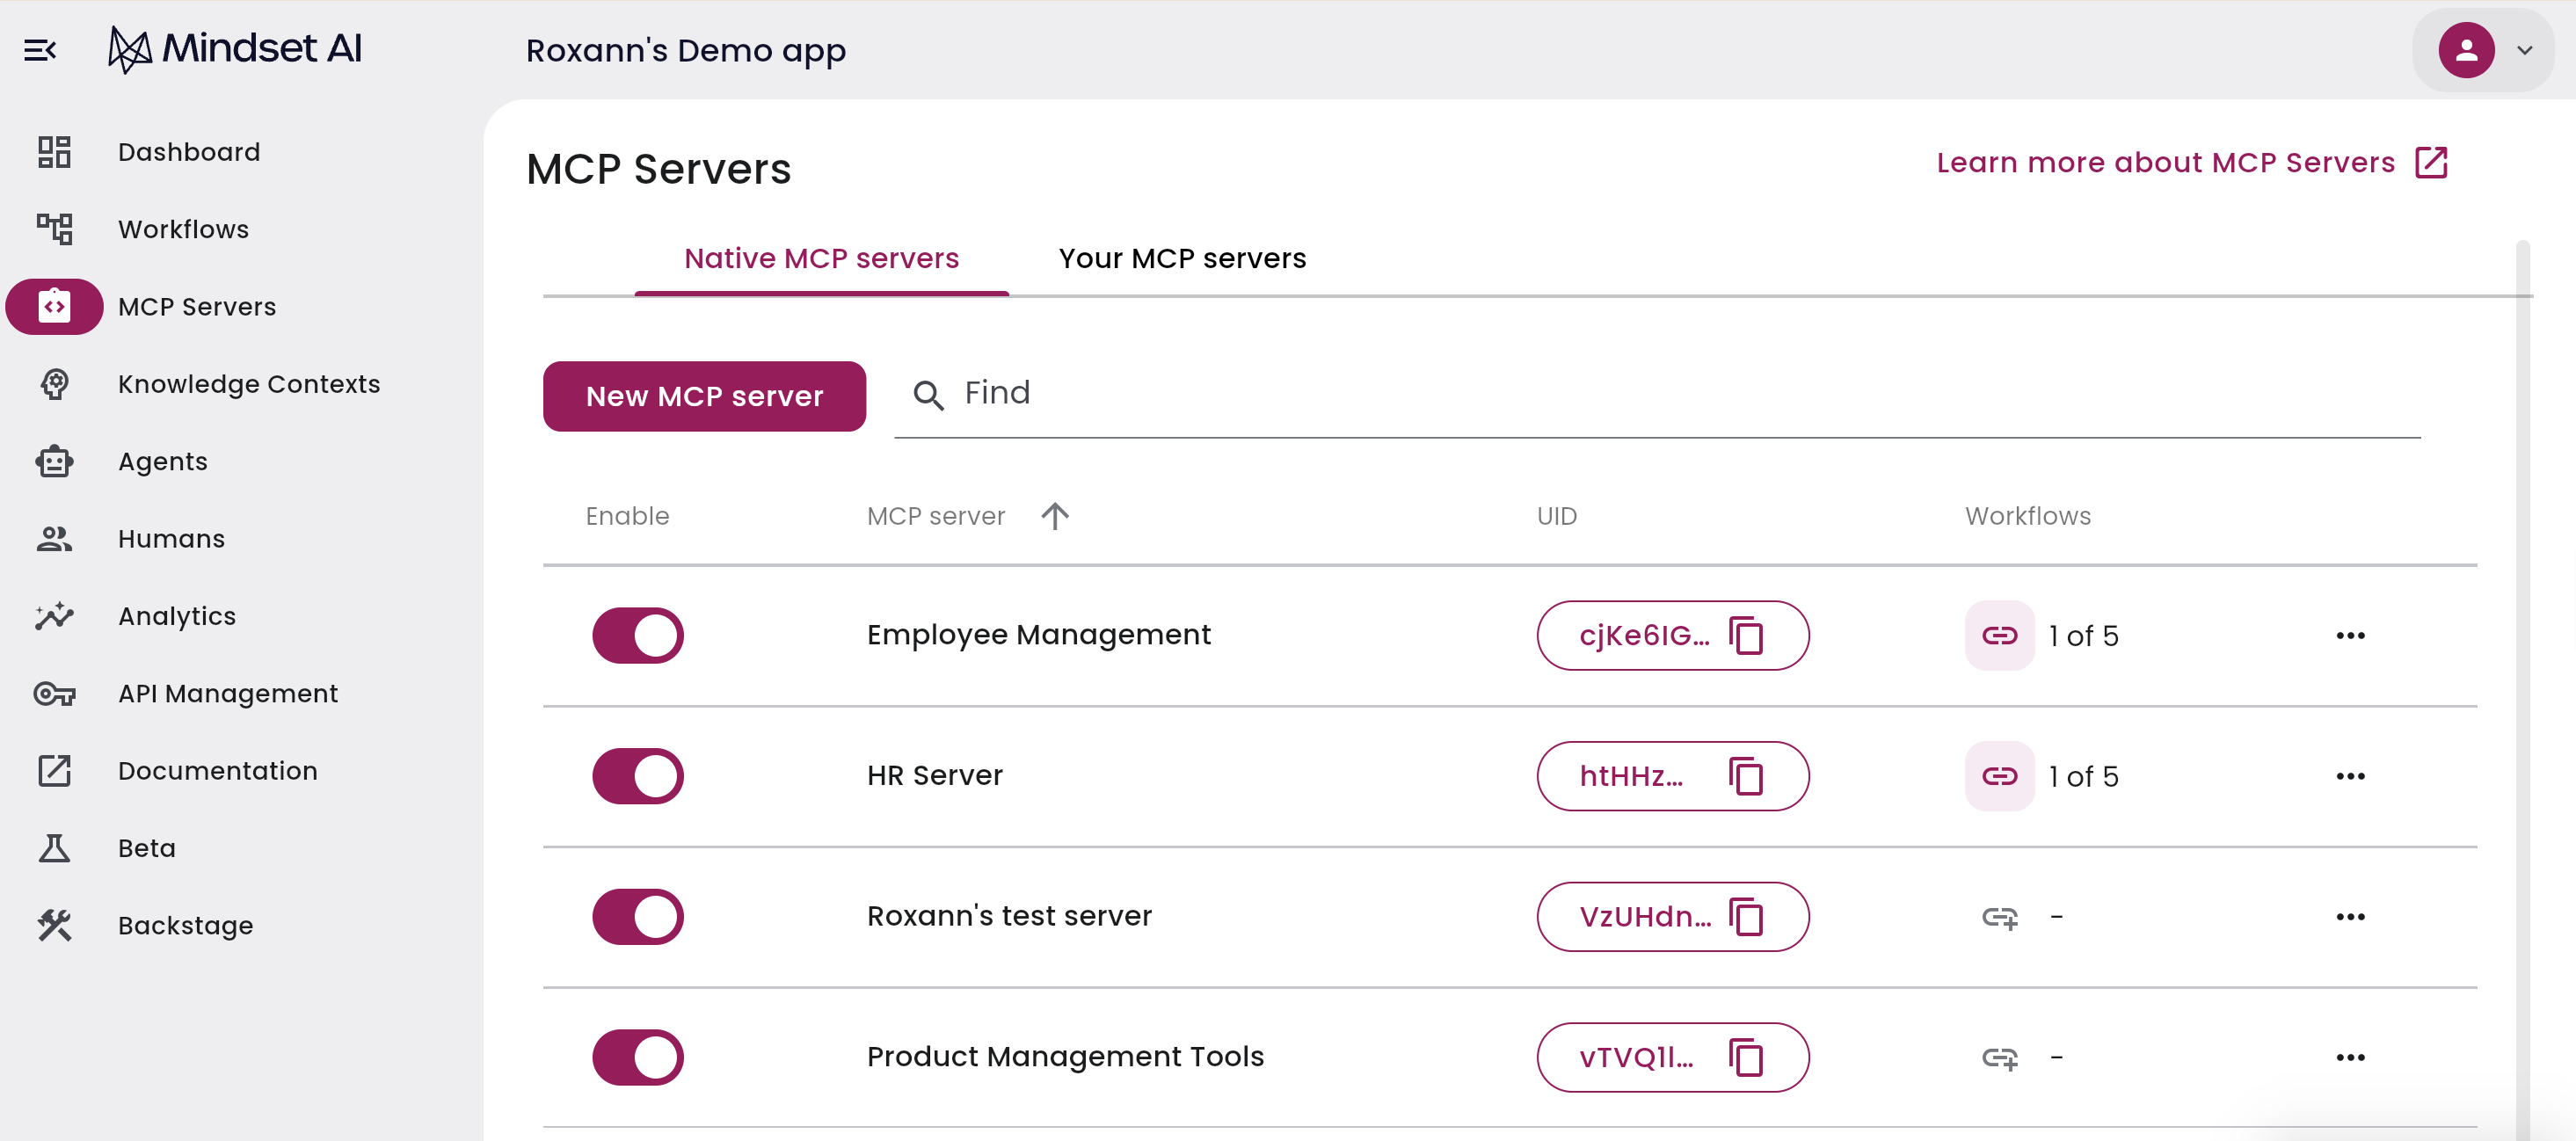The image size is (2576, 1141).
Task: Add workflow link for Roxann's test server
Action: point(1999,917)
